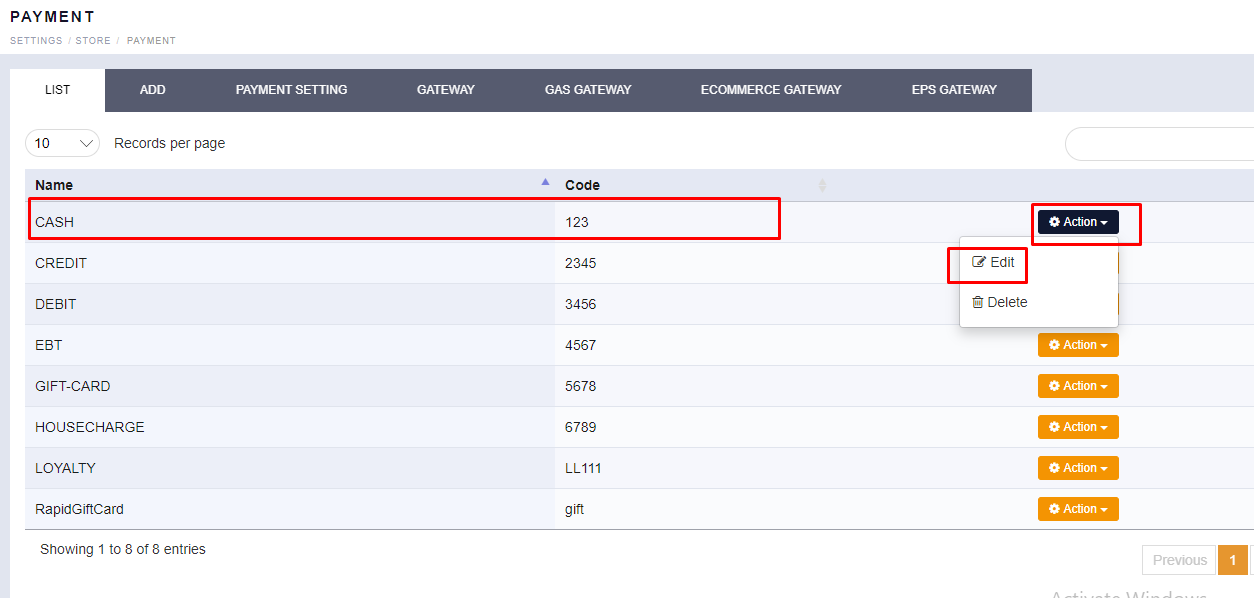
Task: Expand Action menu for HOUSECHARGE row
Action: point(1078,427)
